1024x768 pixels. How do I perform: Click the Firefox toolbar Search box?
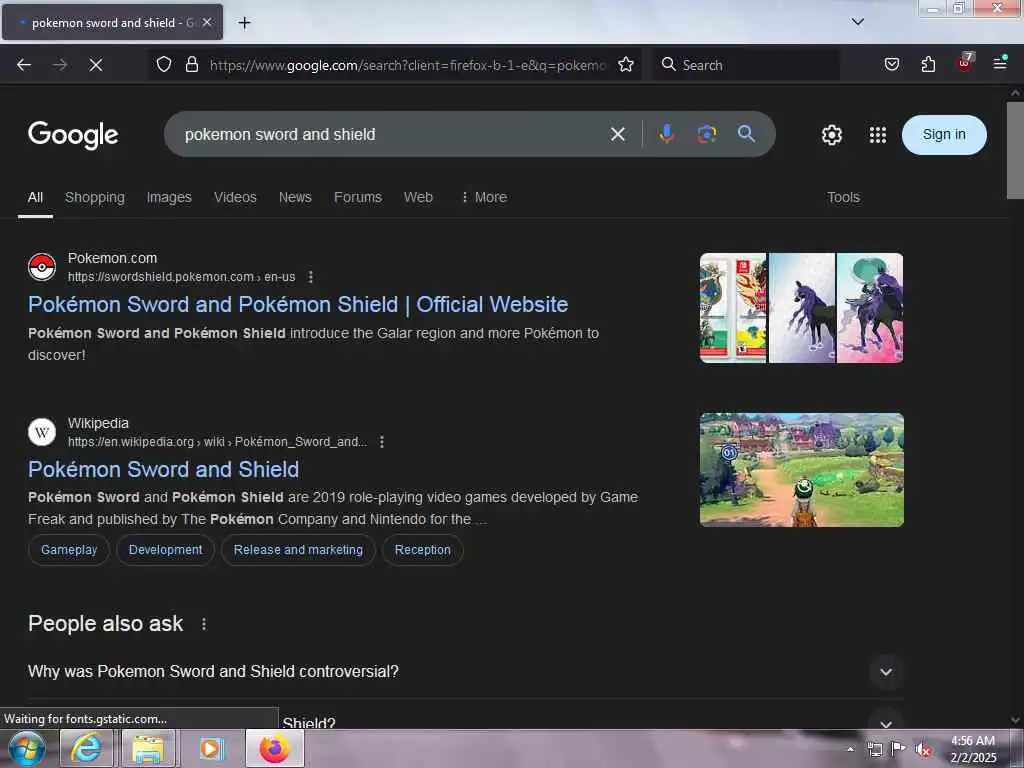tap(745, 65)
